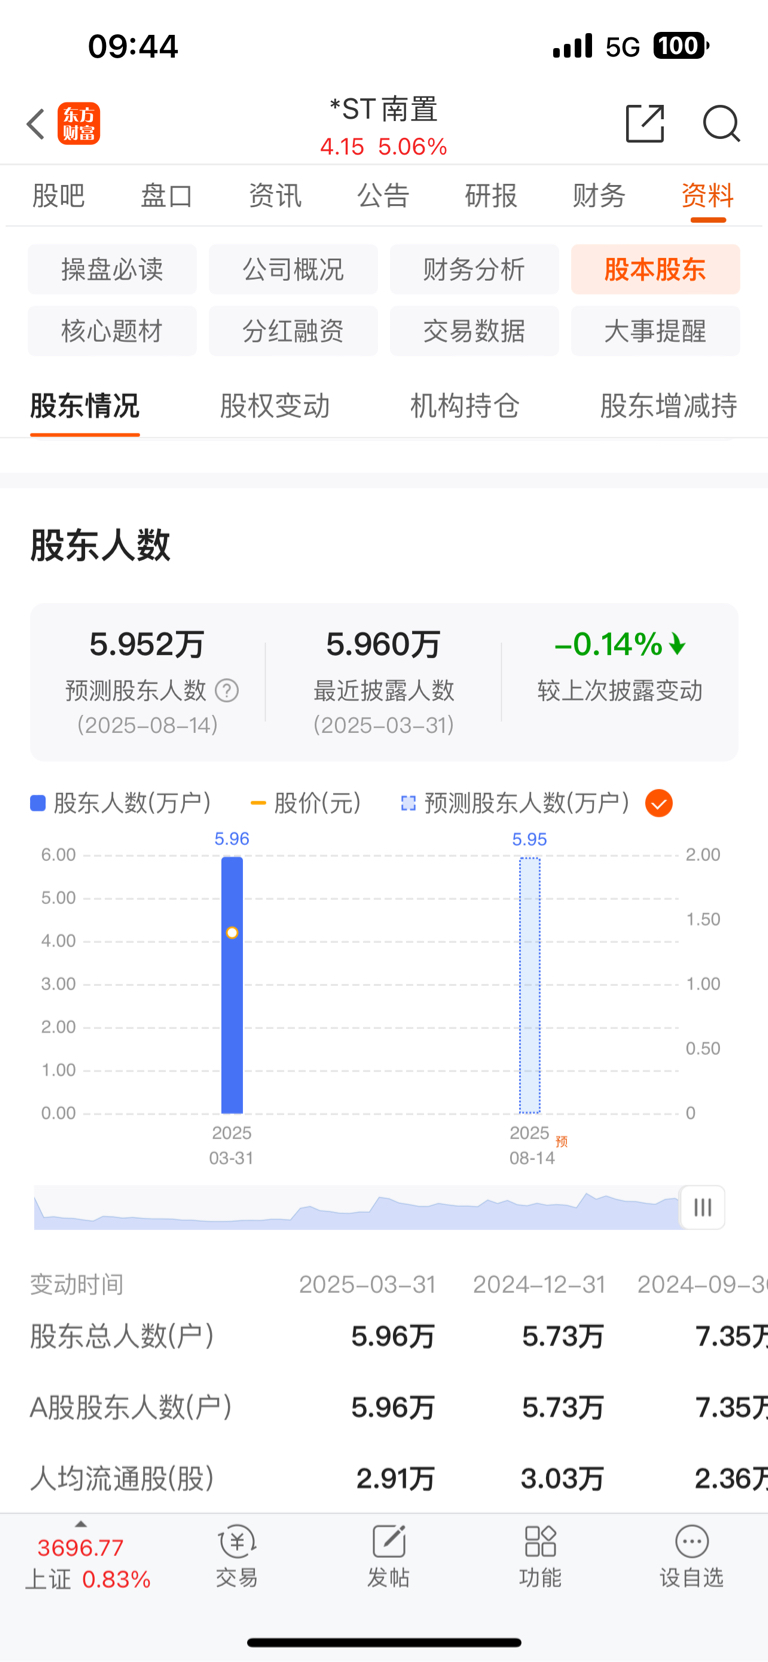Open the search magnifier icon

[721, 124]
